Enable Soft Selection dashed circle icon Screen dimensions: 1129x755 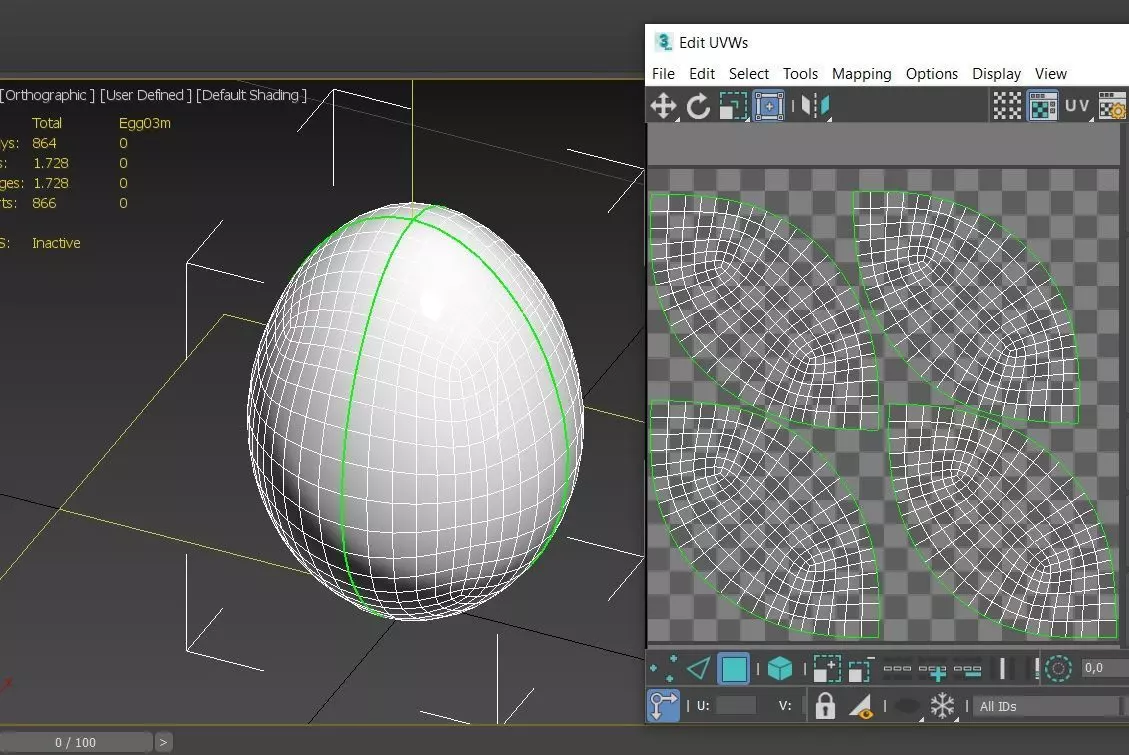[1058, 669]
